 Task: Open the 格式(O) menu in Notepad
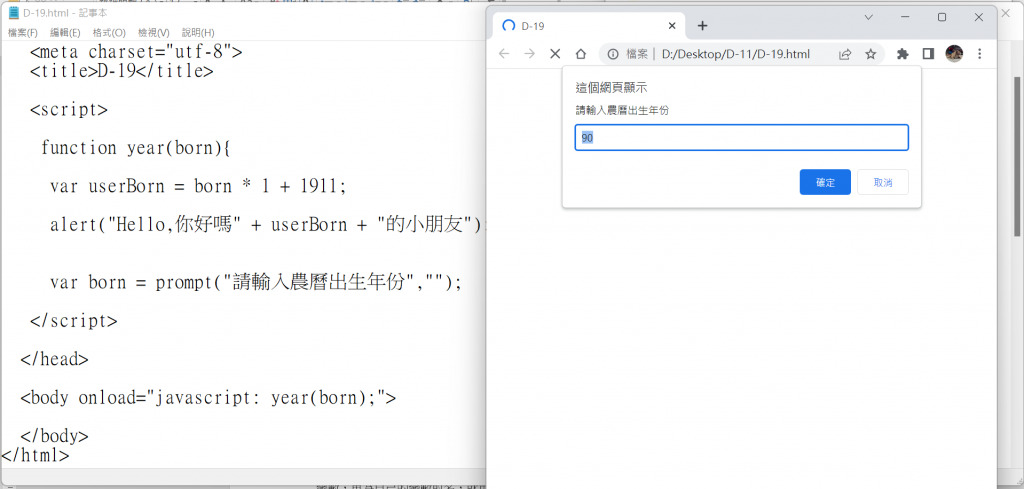109,33
